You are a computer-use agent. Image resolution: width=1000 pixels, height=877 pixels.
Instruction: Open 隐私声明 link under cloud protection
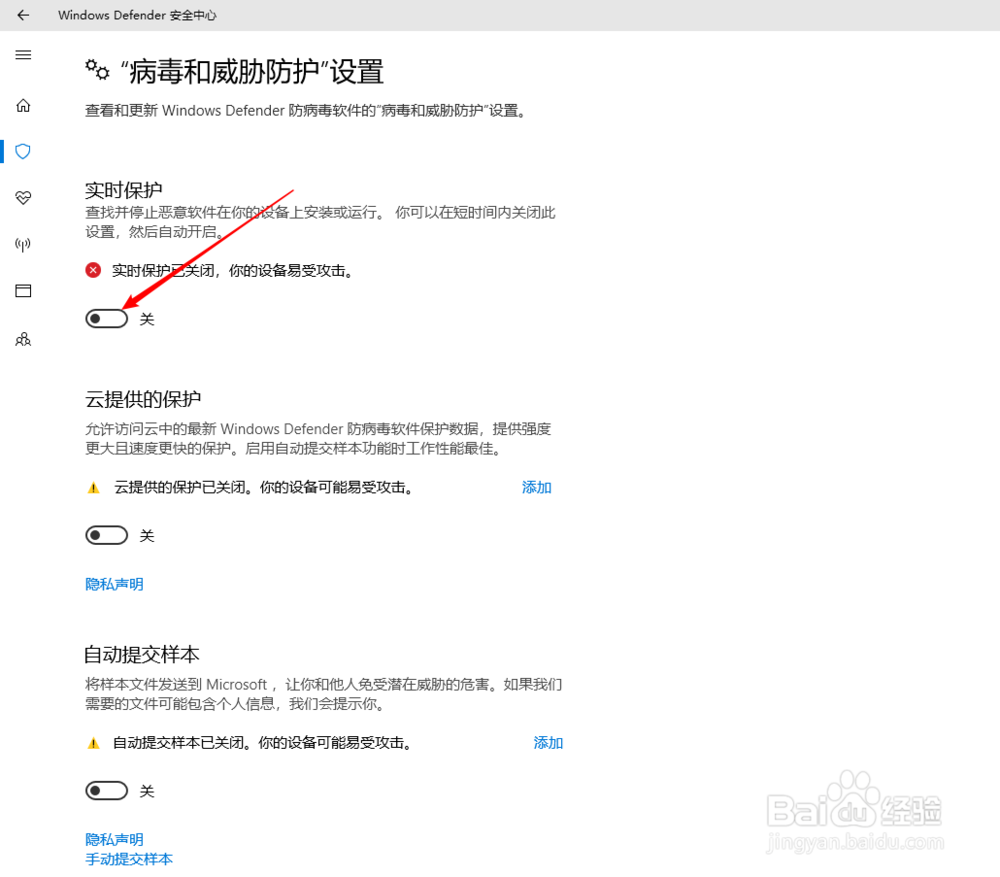114,584
